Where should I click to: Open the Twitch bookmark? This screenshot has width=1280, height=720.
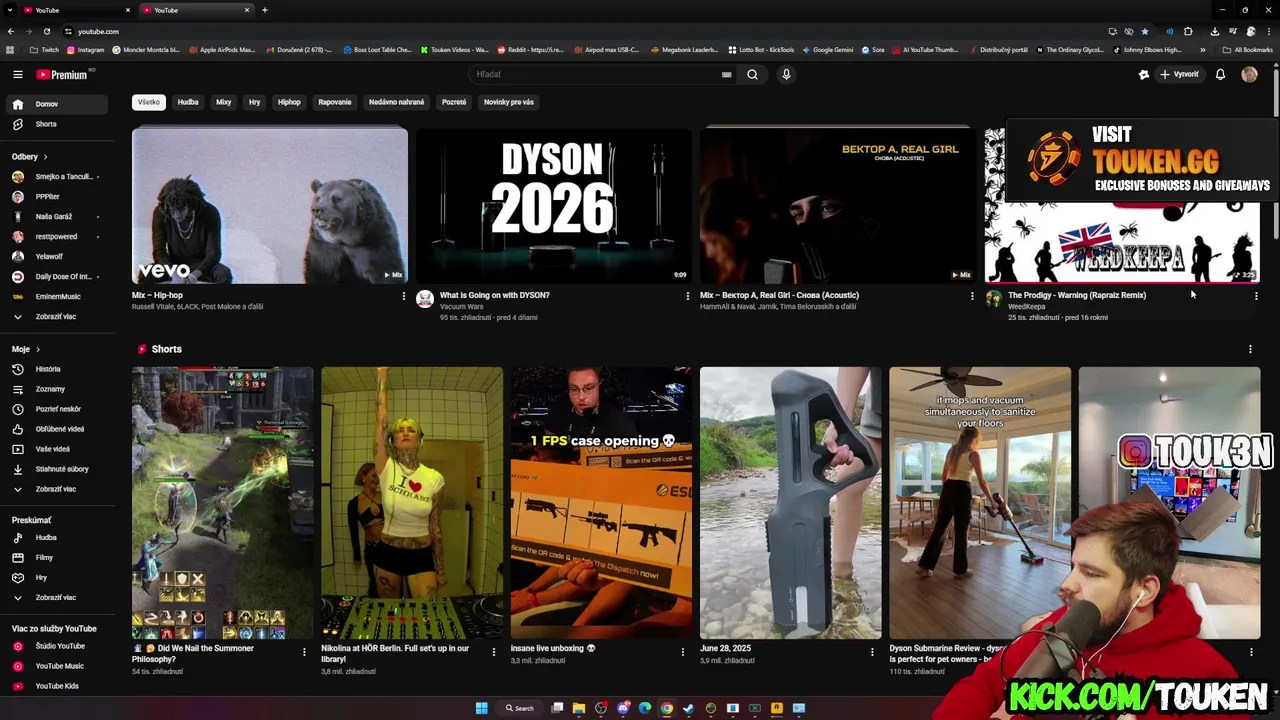(45, 50)
